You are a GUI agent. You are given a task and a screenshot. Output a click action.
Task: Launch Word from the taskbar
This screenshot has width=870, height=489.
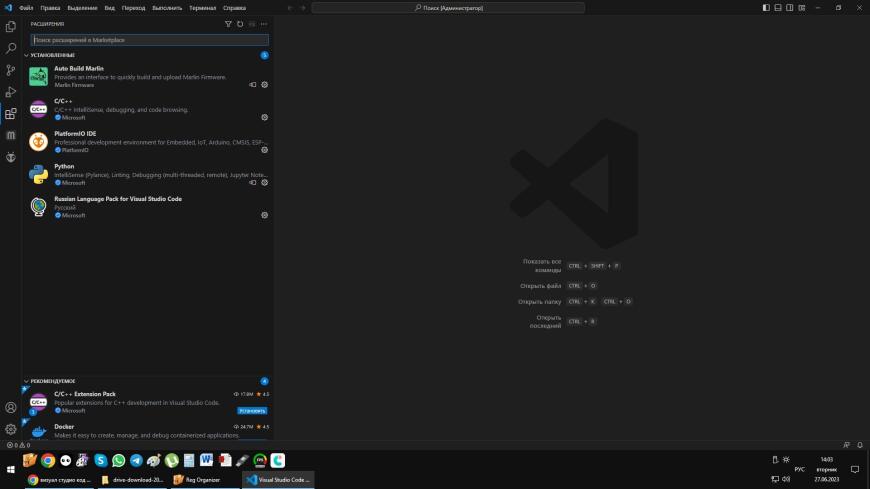206,460
